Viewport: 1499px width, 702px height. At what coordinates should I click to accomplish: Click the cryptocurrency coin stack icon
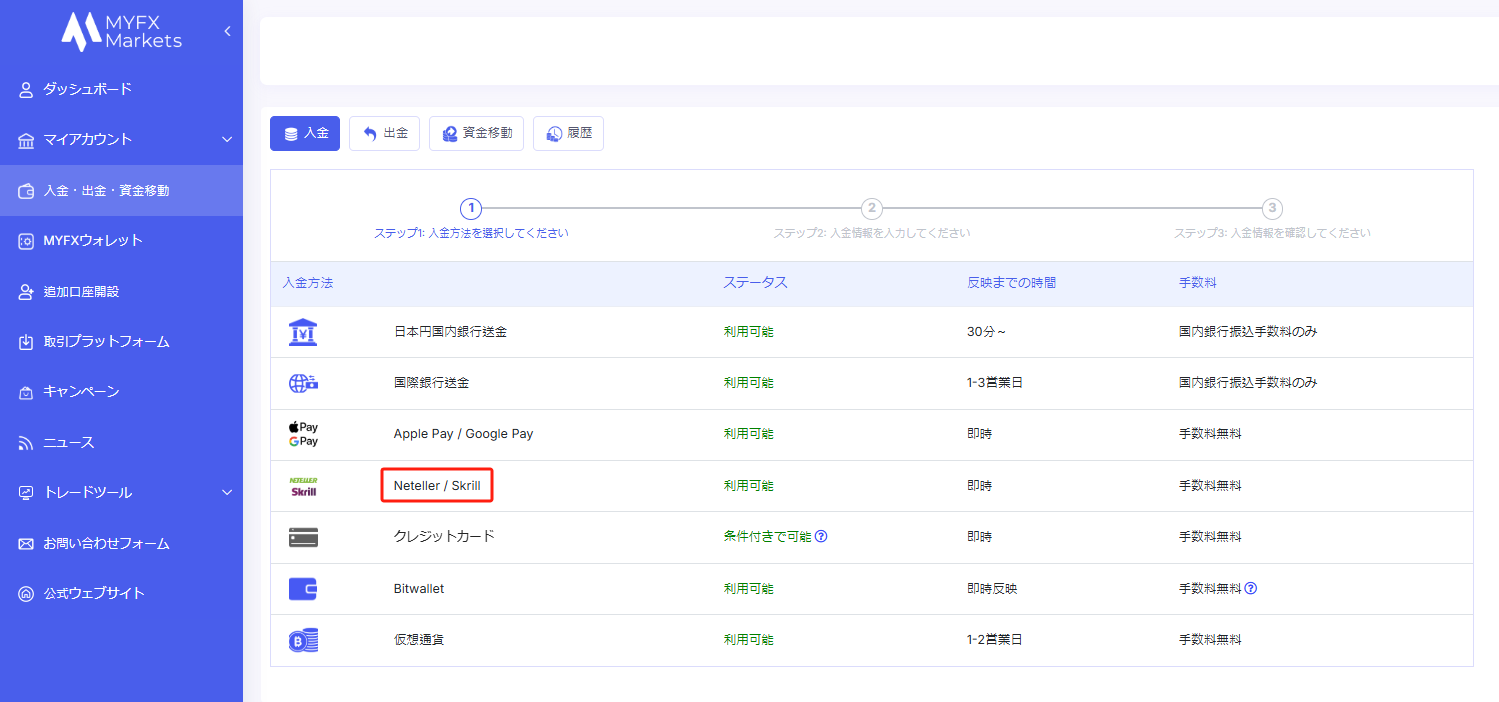point(303,640)
